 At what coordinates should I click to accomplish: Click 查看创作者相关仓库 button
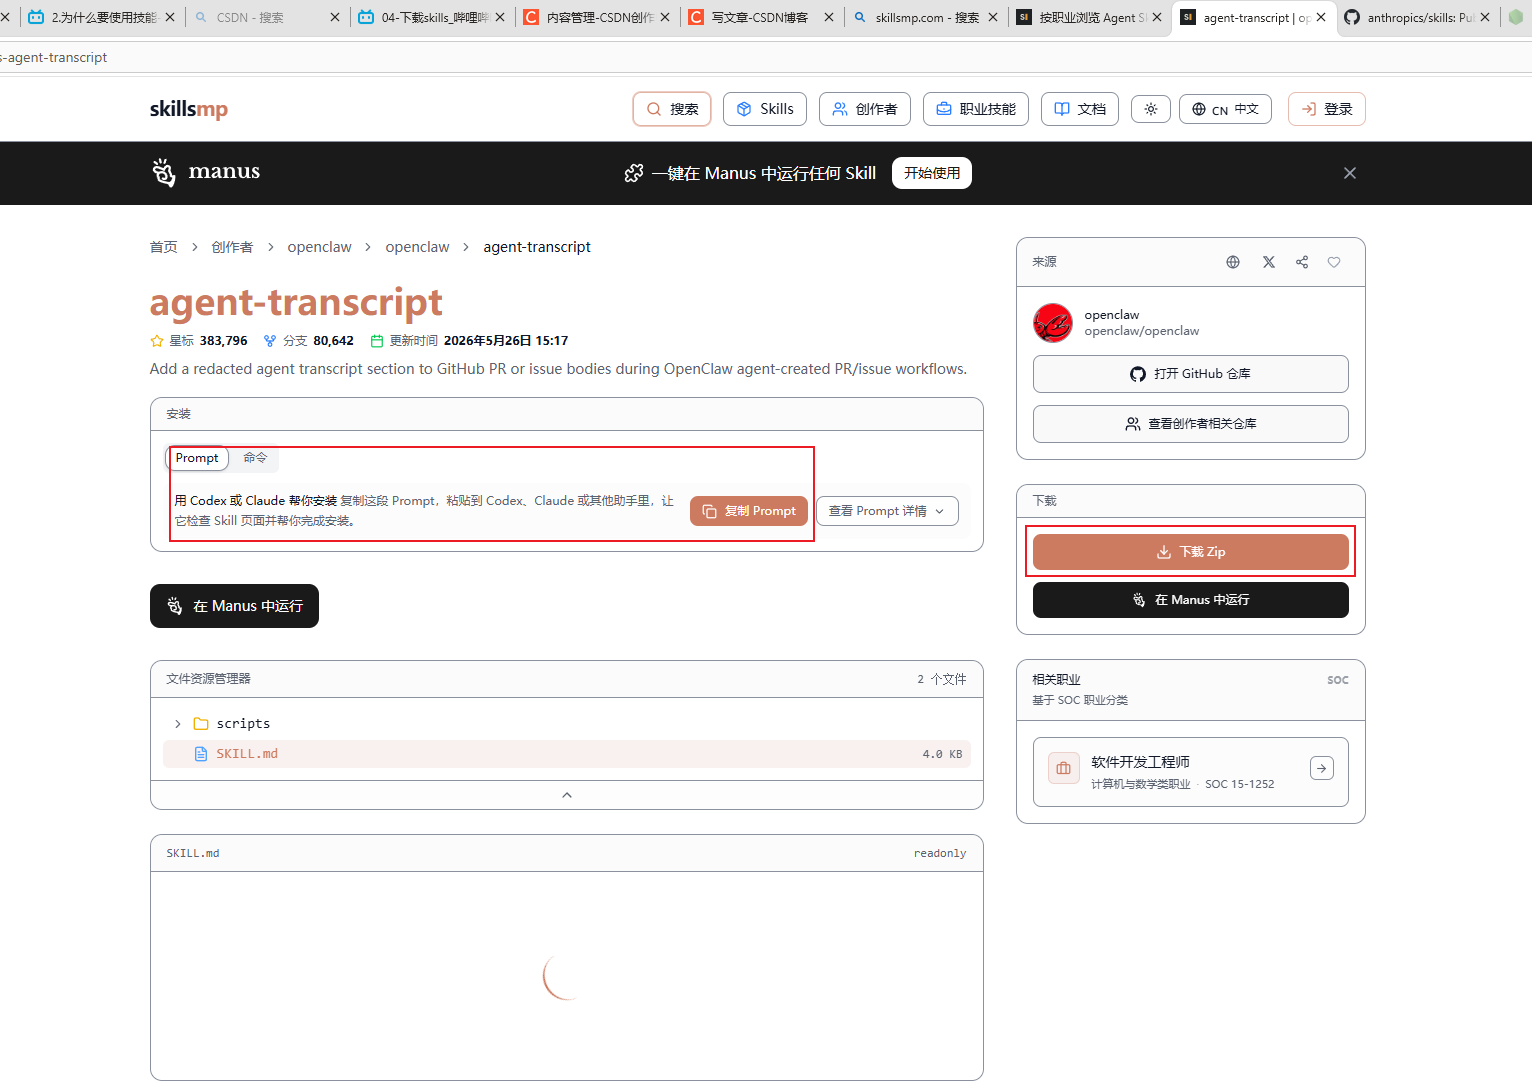pos(1191,424)
